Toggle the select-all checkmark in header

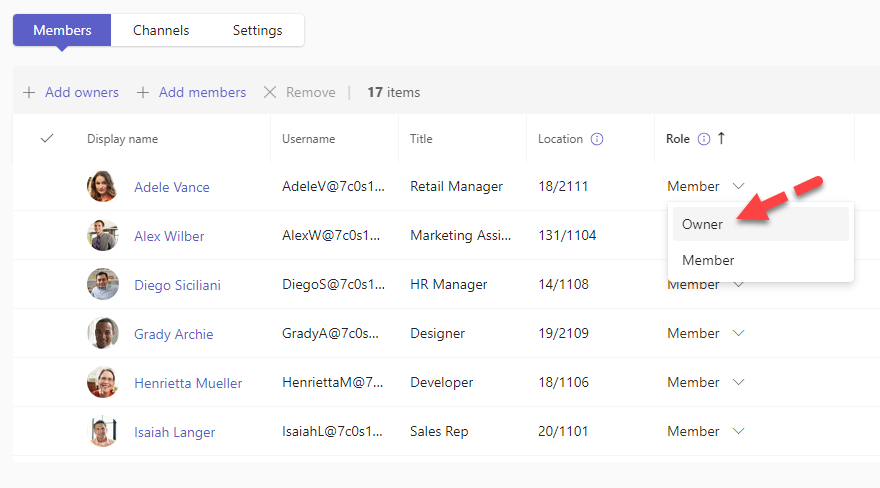[47, 138]
